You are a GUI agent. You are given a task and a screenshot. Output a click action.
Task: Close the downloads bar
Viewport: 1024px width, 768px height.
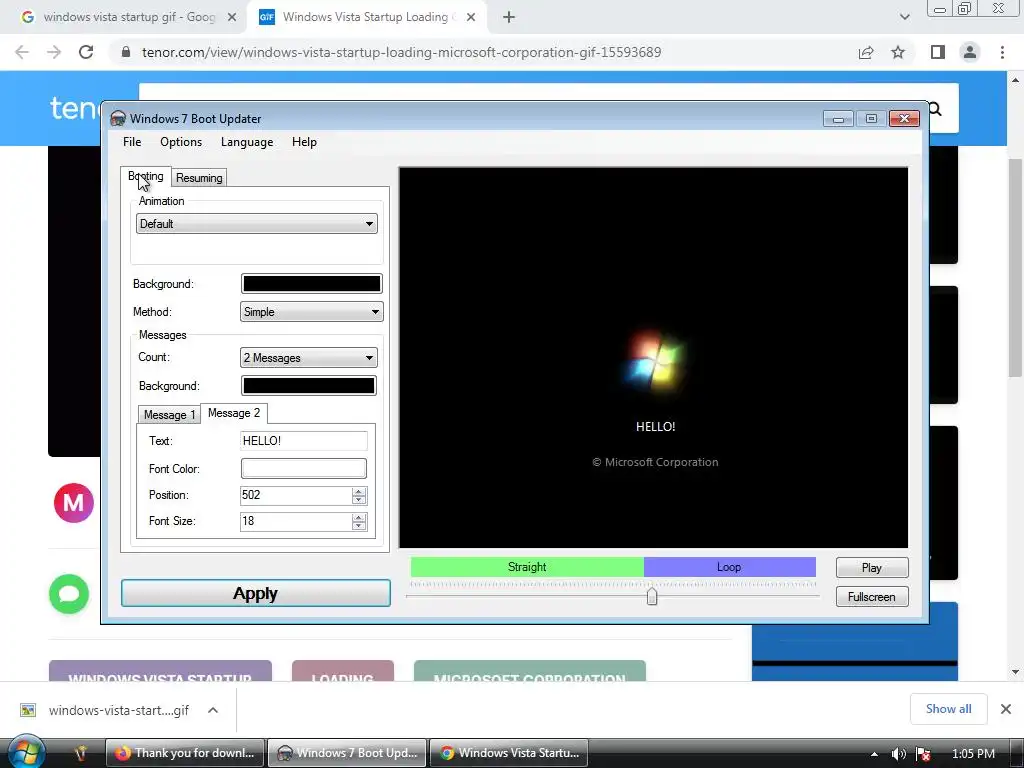click(1006, 709)
